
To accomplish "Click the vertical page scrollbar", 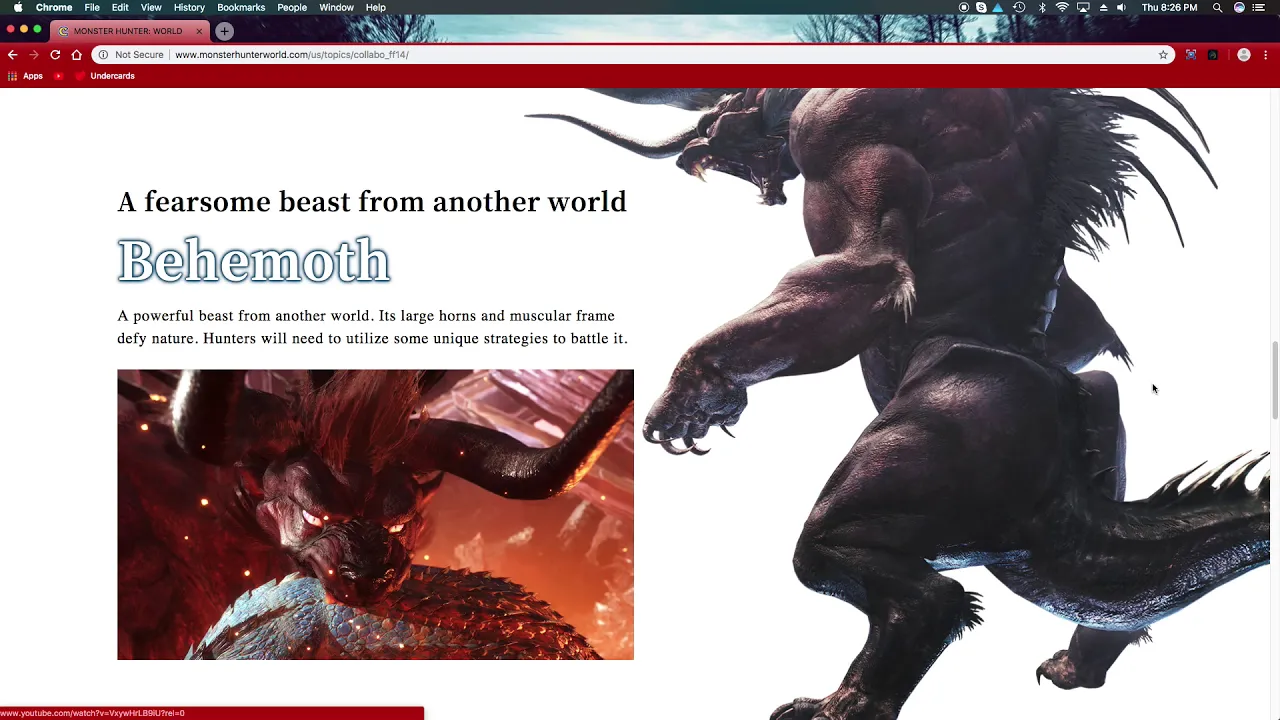I will click(1275, 380).
